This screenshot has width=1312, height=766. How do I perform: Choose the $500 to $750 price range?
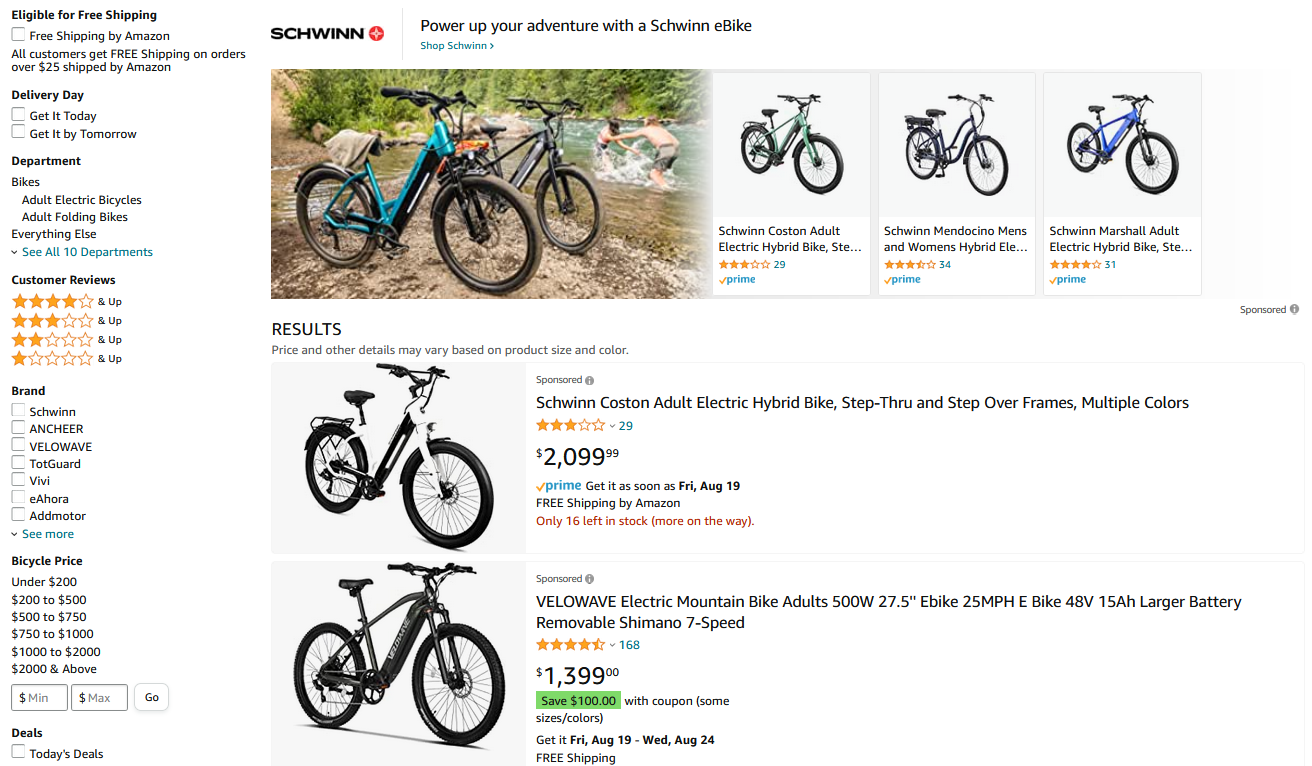pos(49,617)
